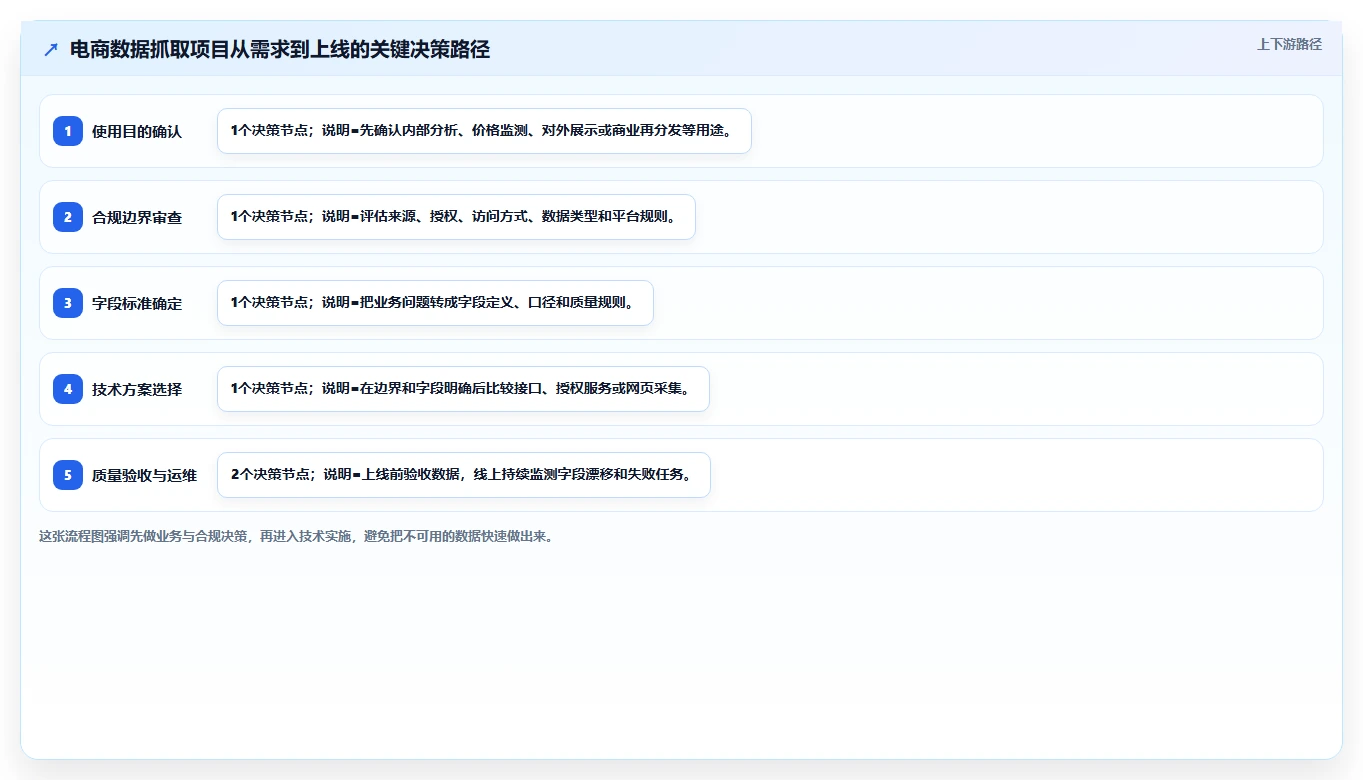
Task: Select step badge 2 for 合规边界审查
Action: point(68,217)
